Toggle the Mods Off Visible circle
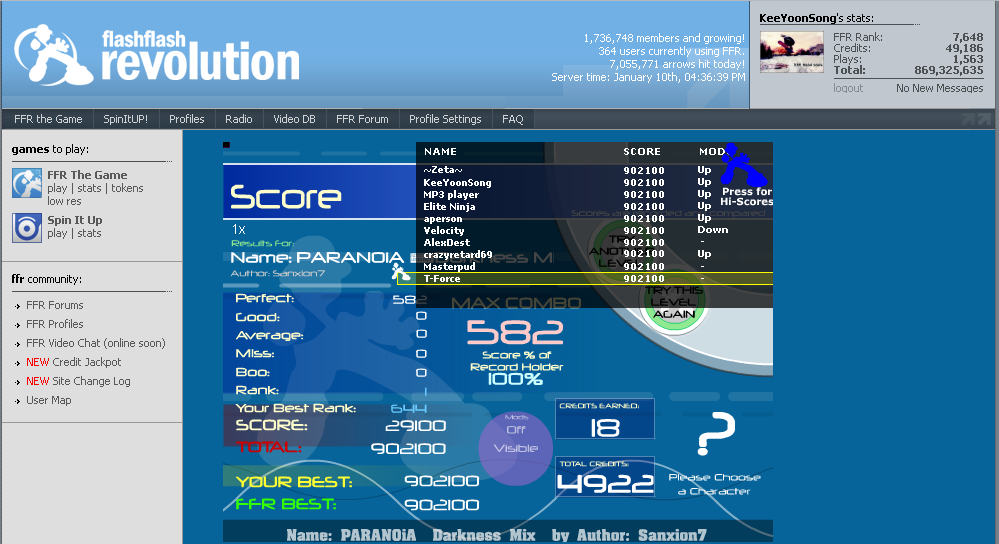 pos(516,439)
